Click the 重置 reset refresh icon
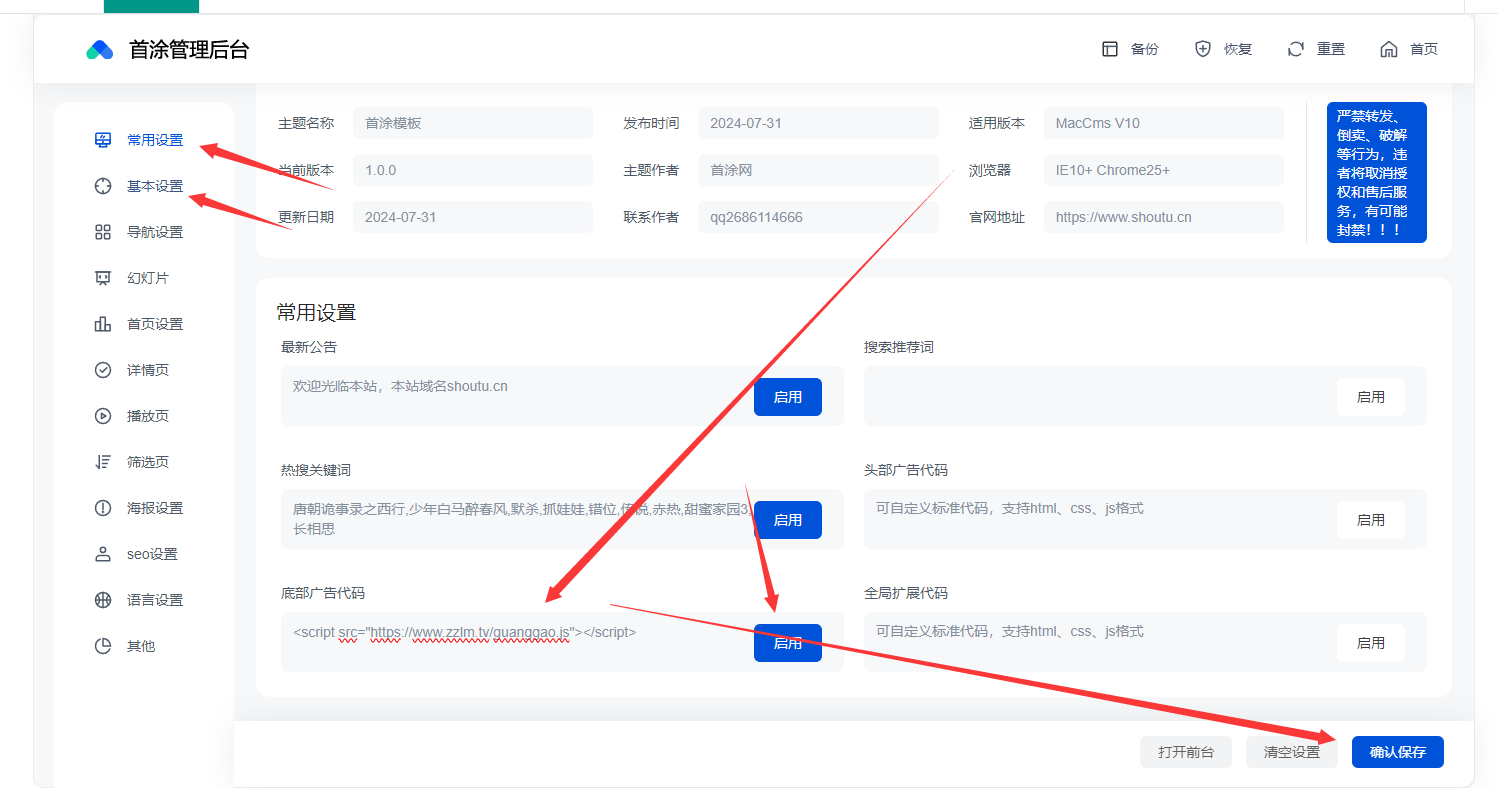The width and height of the screenshot is (1498, 803). [1296, 49]
